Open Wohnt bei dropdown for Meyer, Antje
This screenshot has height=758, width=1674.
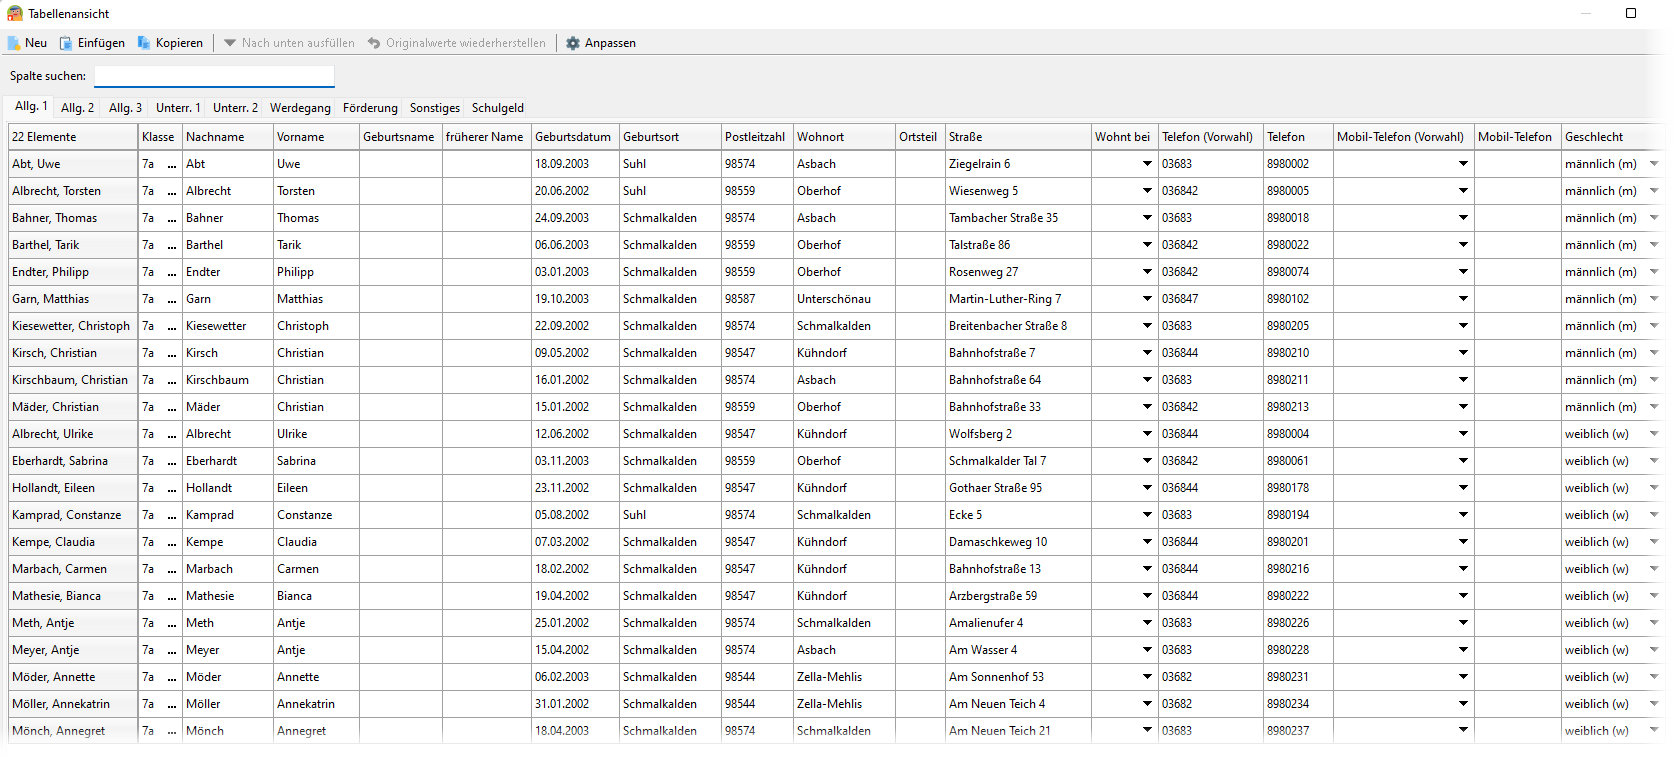[1147, 650]
